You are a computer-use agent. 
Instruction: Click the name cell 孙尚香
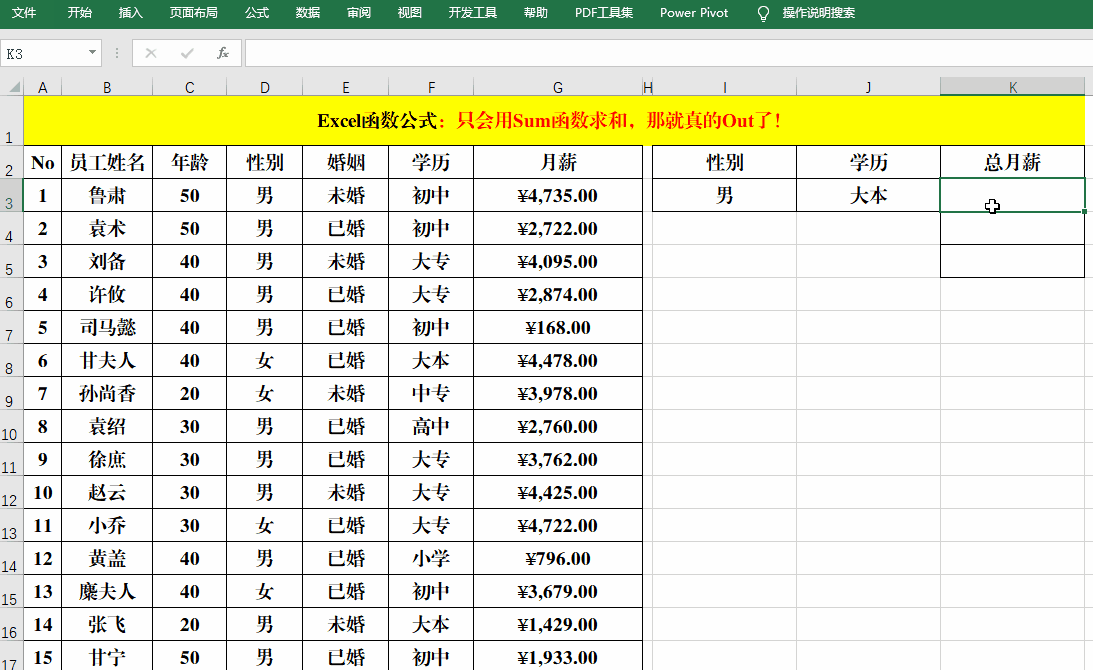pos(107,393)
